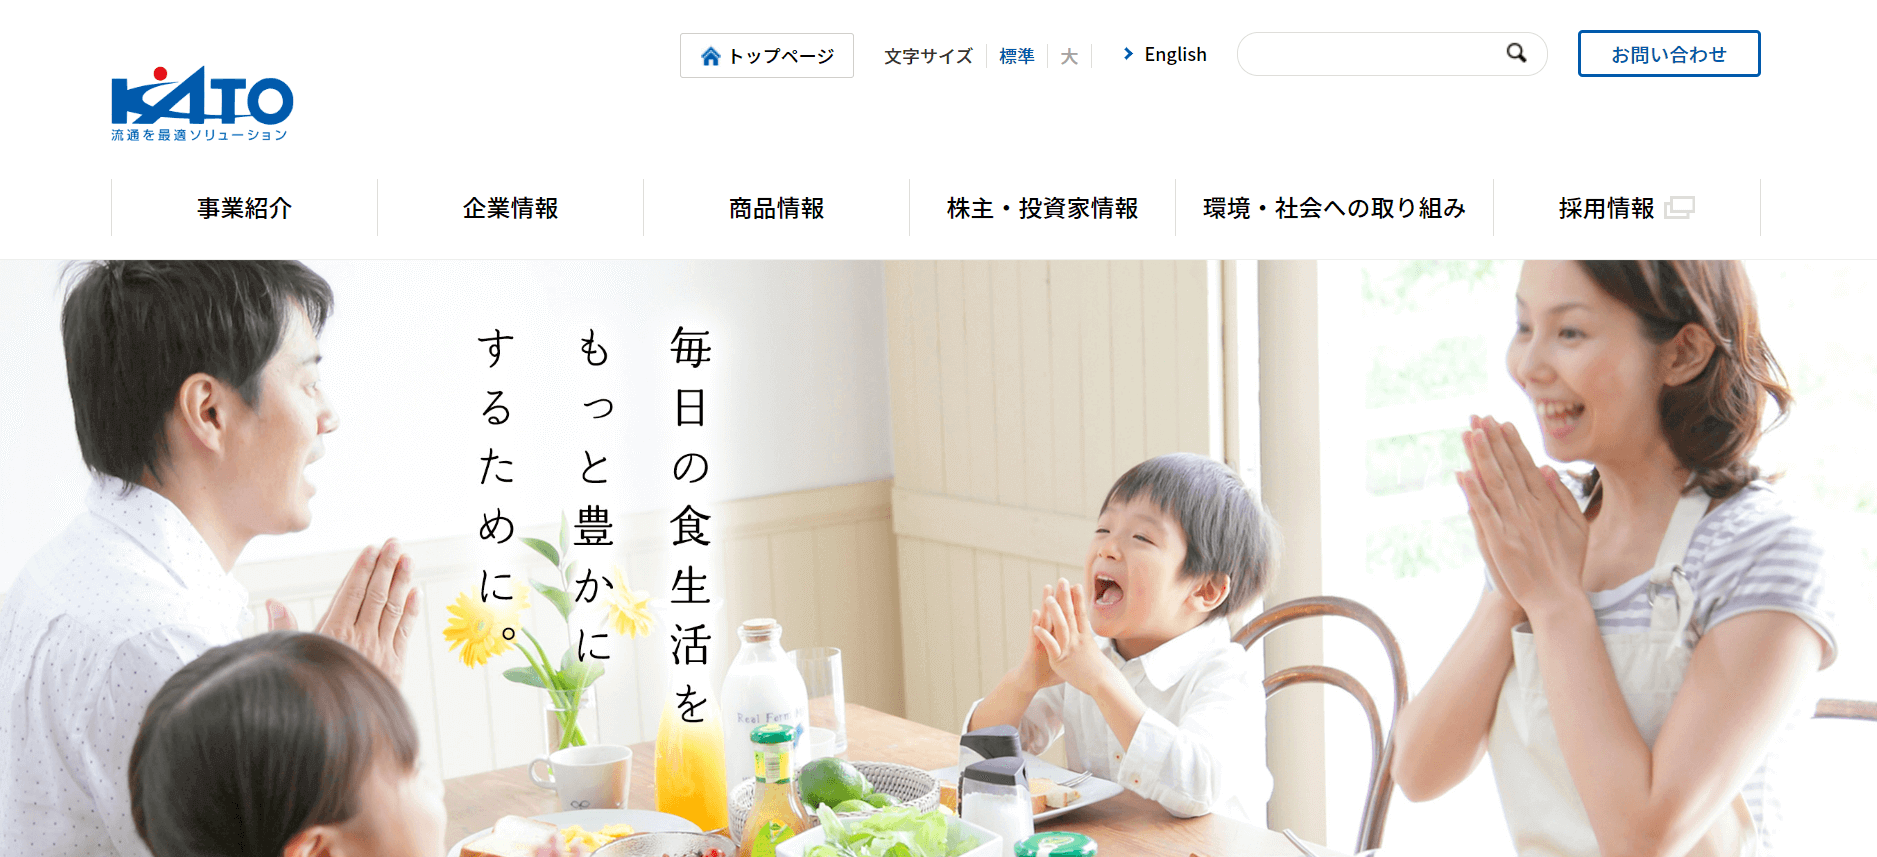Set text size to 大

pyautogui.click(x=1069, y=56)
